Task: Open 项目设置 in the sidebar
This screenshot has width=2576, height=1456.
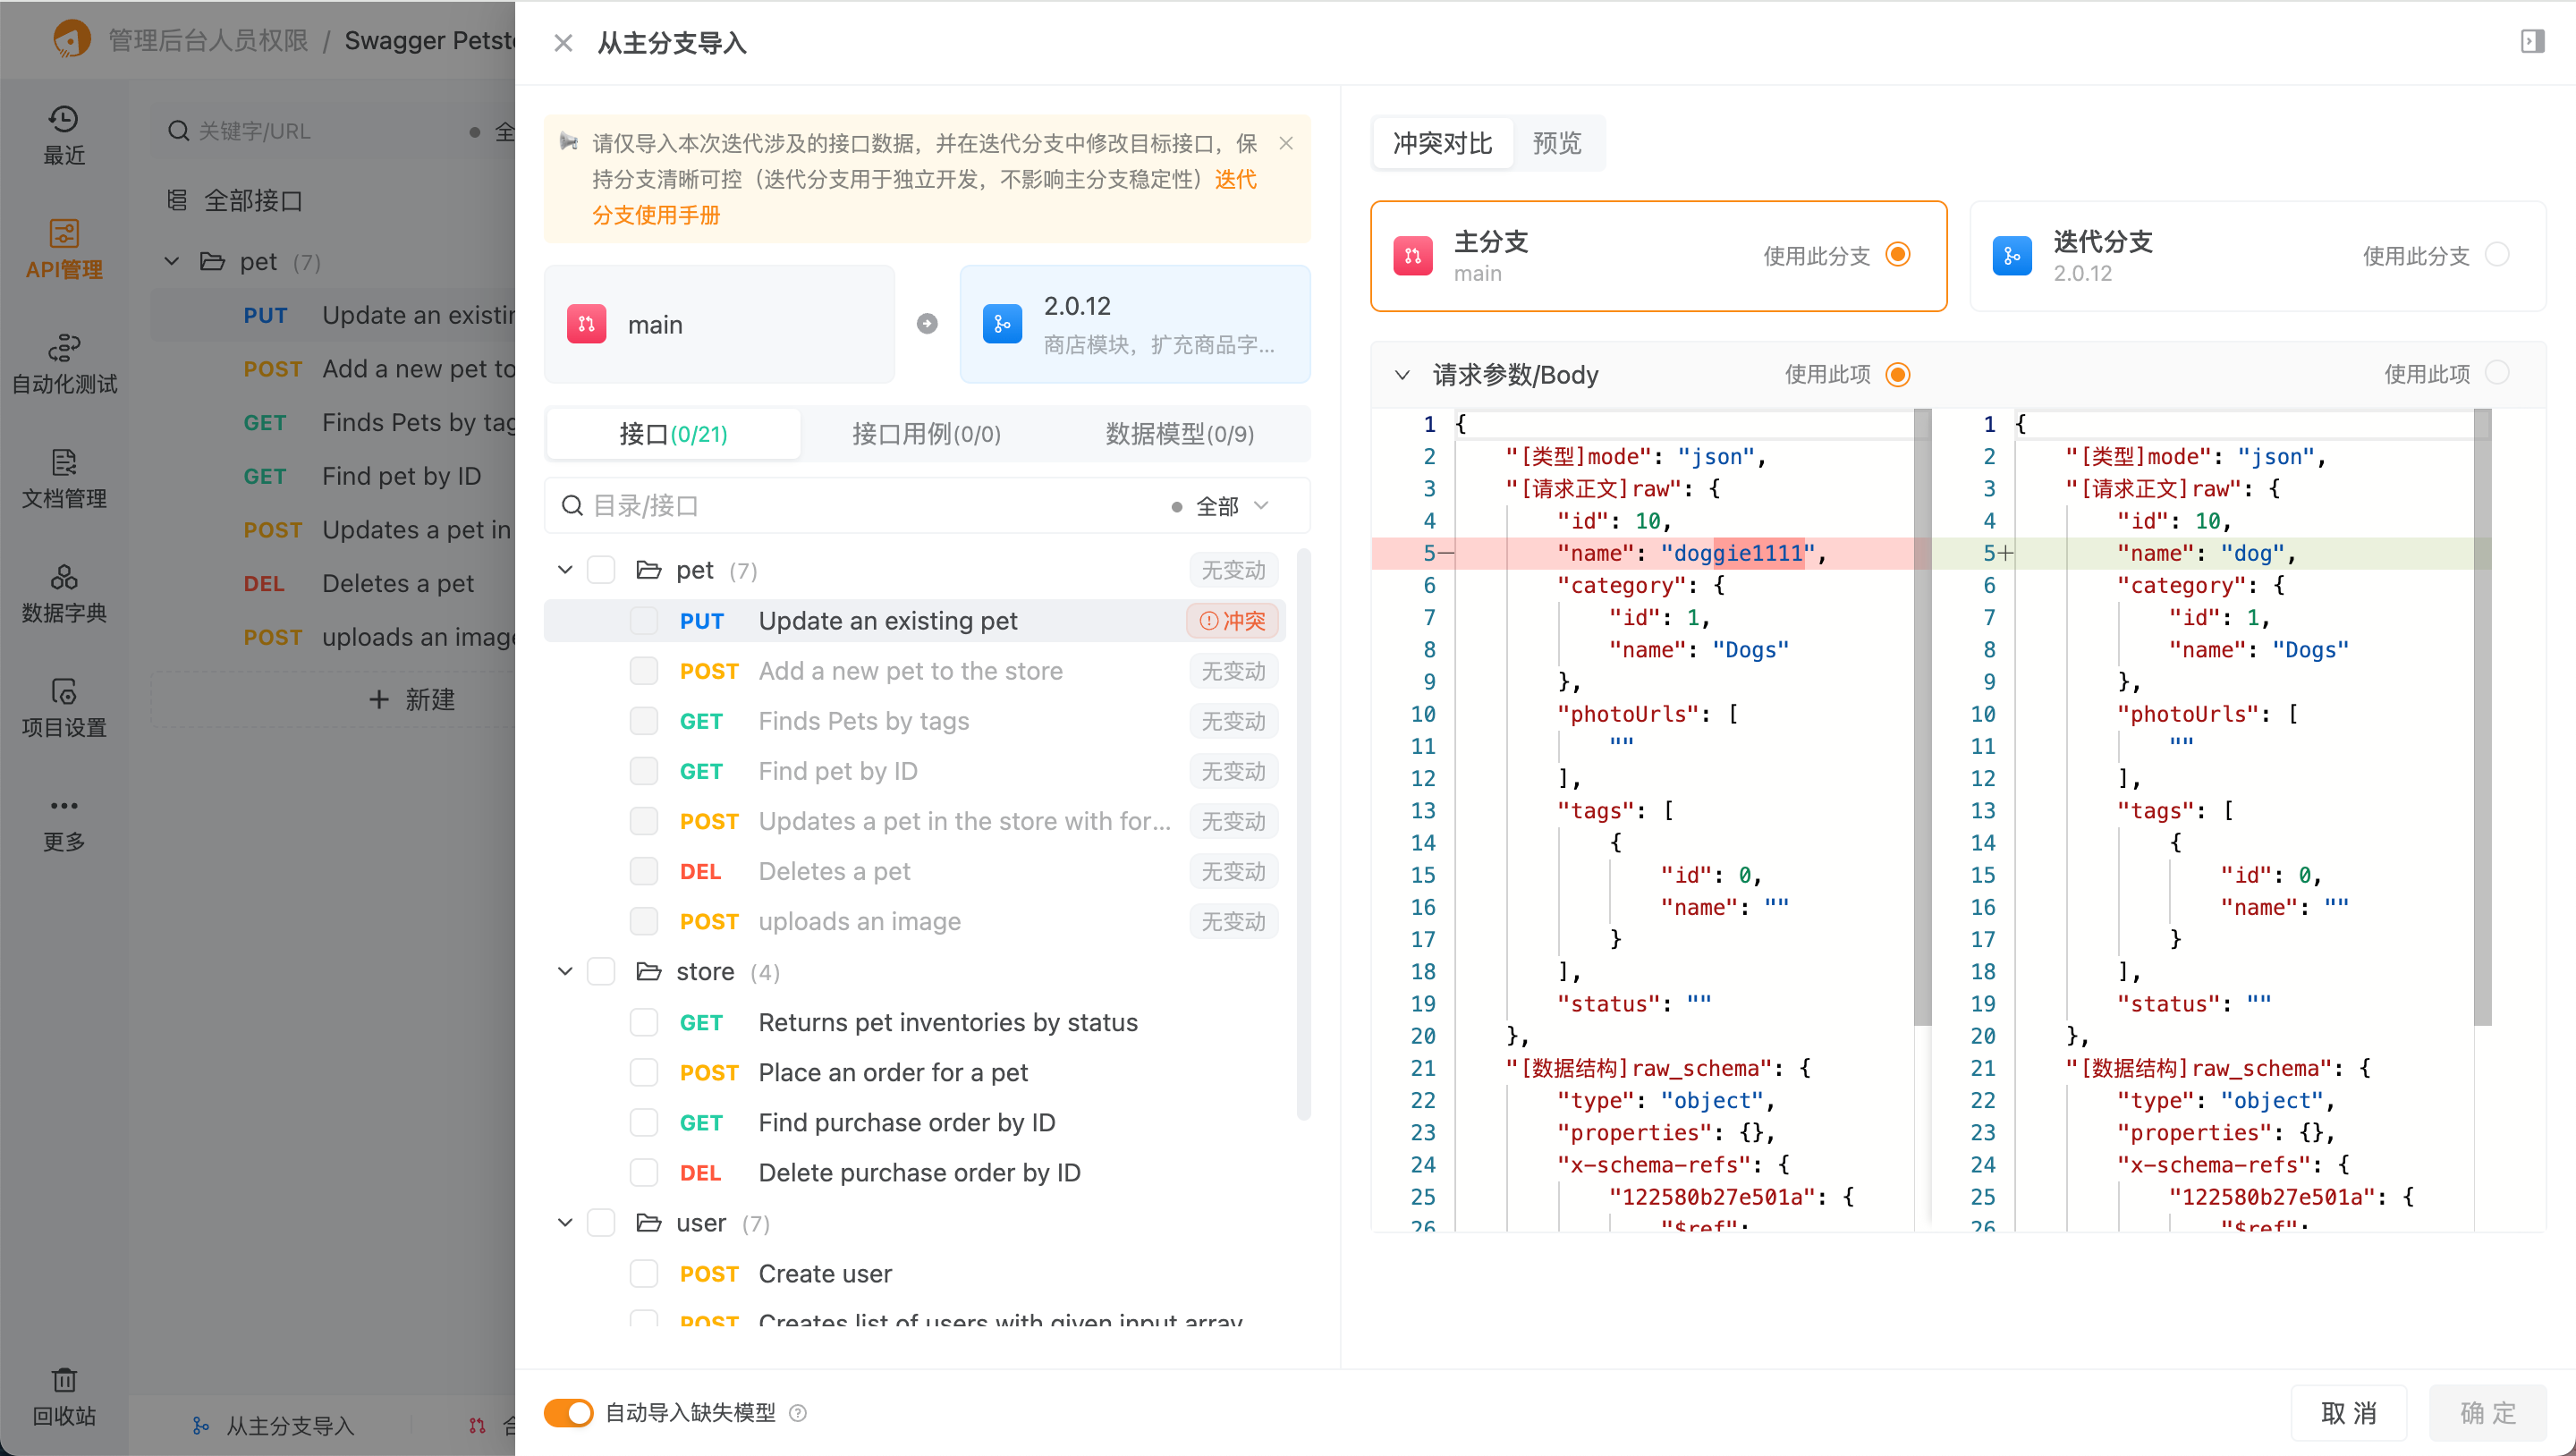Action: pos(64,708)
